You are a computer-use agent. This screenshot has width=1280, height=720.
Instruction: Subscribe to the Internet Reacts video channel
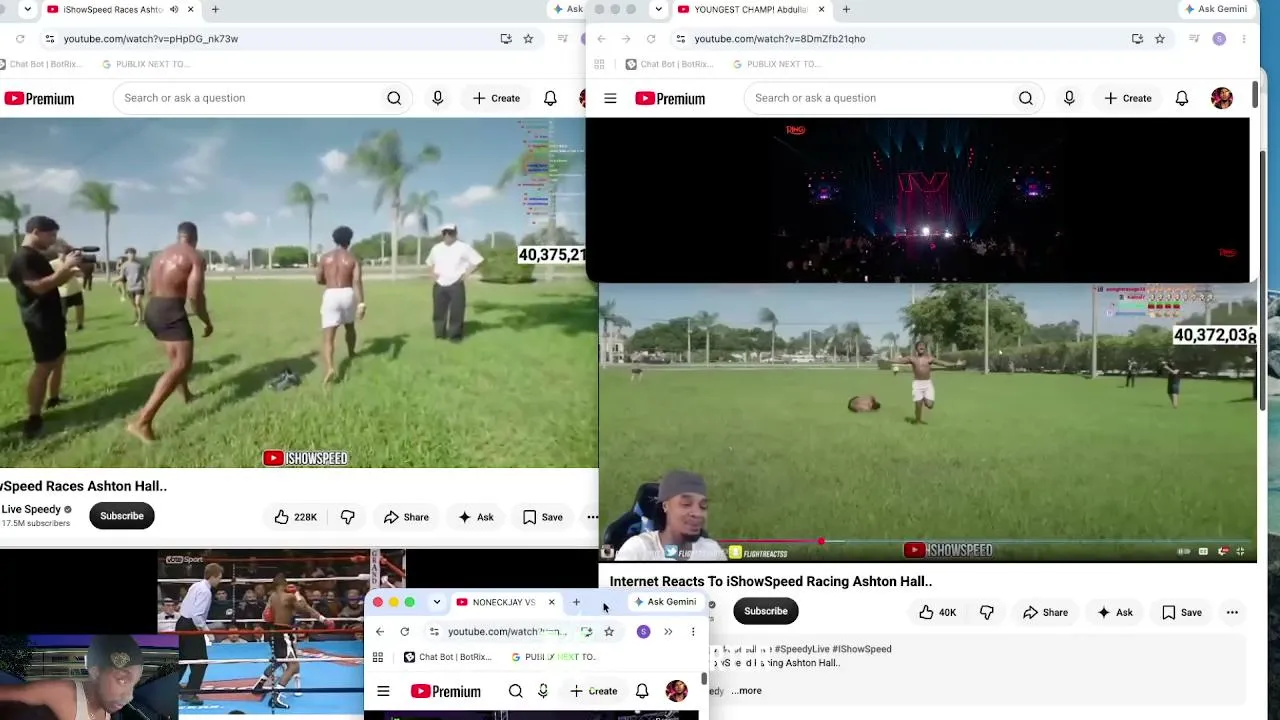pyautogui.click(x=766, y=611)
